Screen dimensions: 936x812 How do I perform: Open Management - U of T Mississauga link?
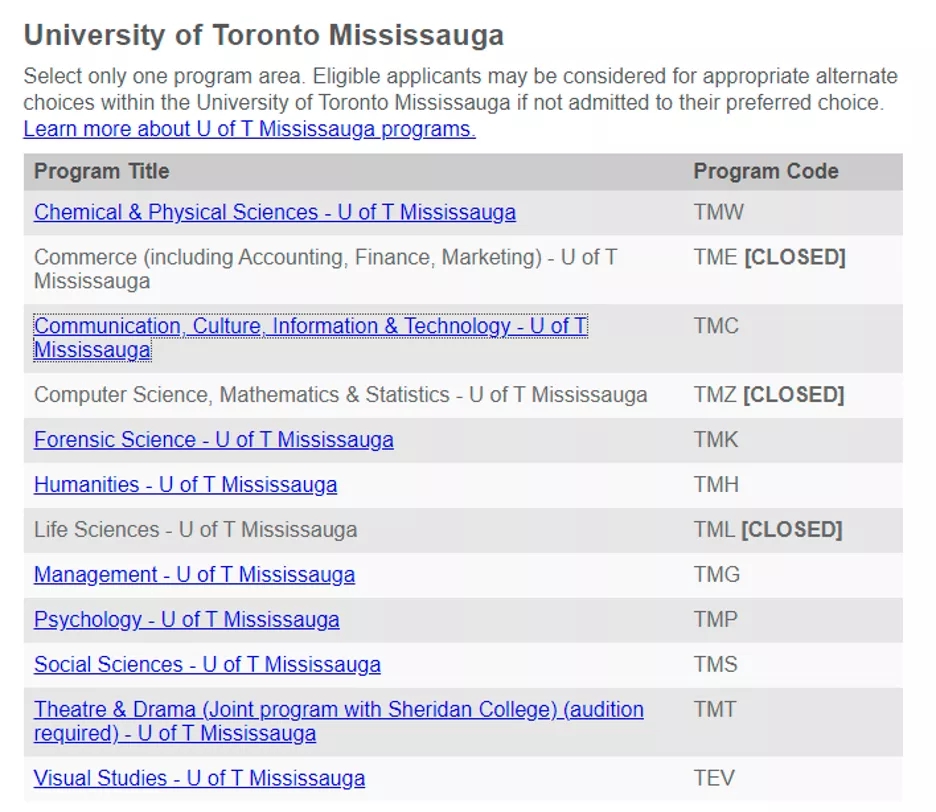coord(195,575)
